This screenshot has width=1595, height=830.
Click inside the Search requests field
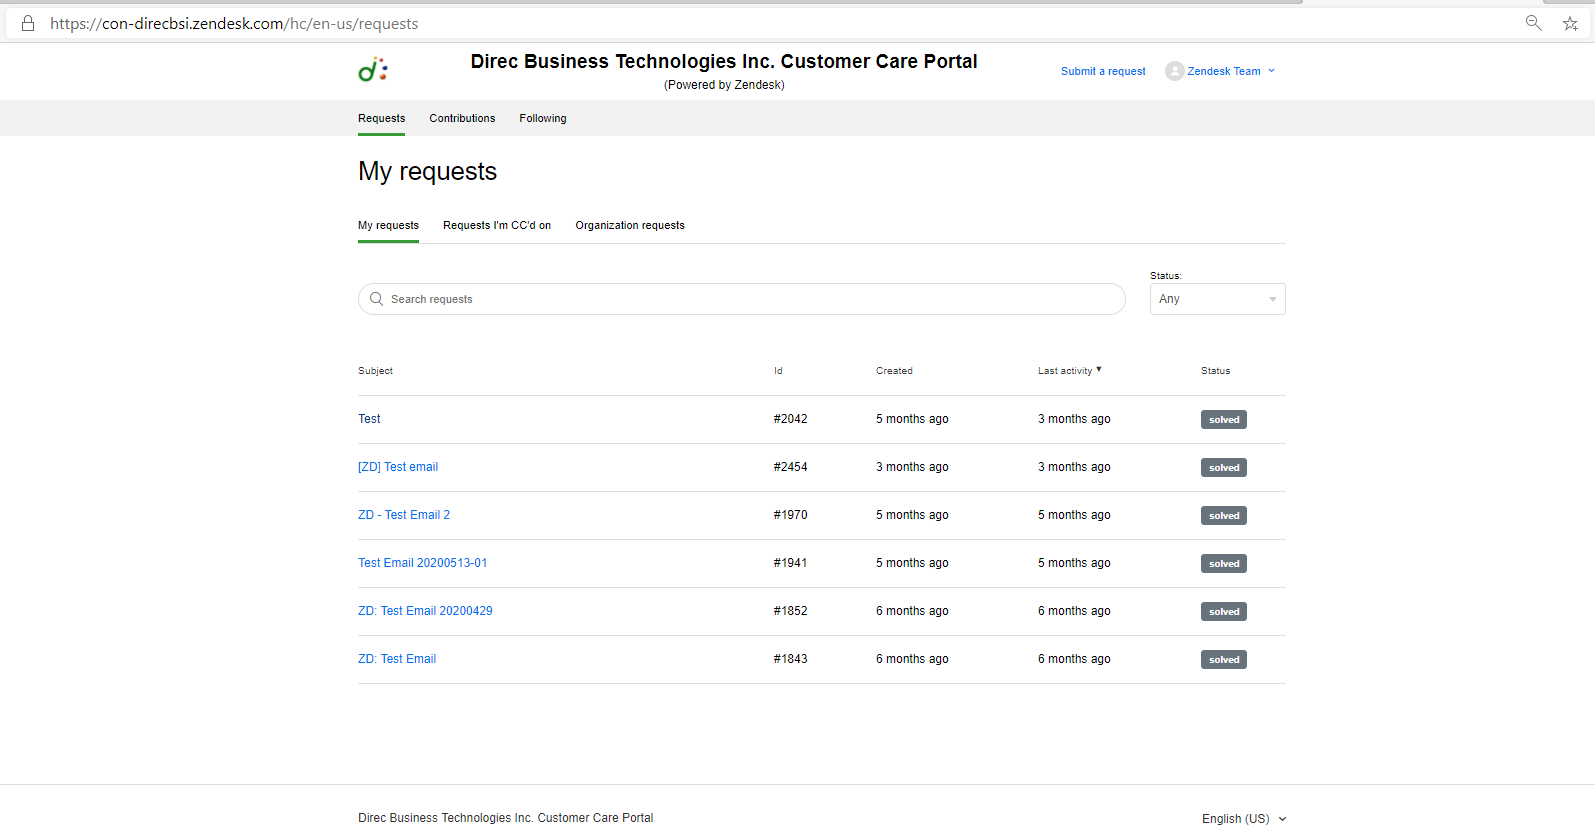click(x=742, y=299)
